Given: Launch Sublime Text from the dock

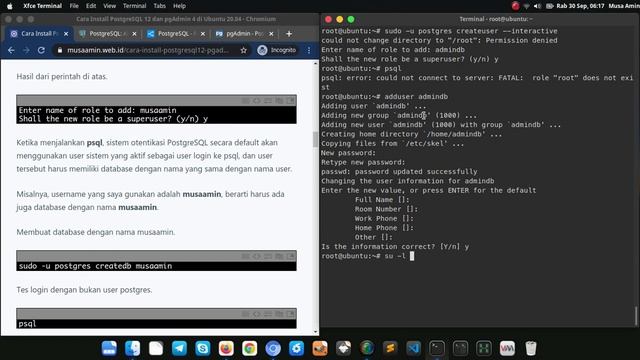Looking at the screenshot, I should pyautogui.click(x=390, y=348).
